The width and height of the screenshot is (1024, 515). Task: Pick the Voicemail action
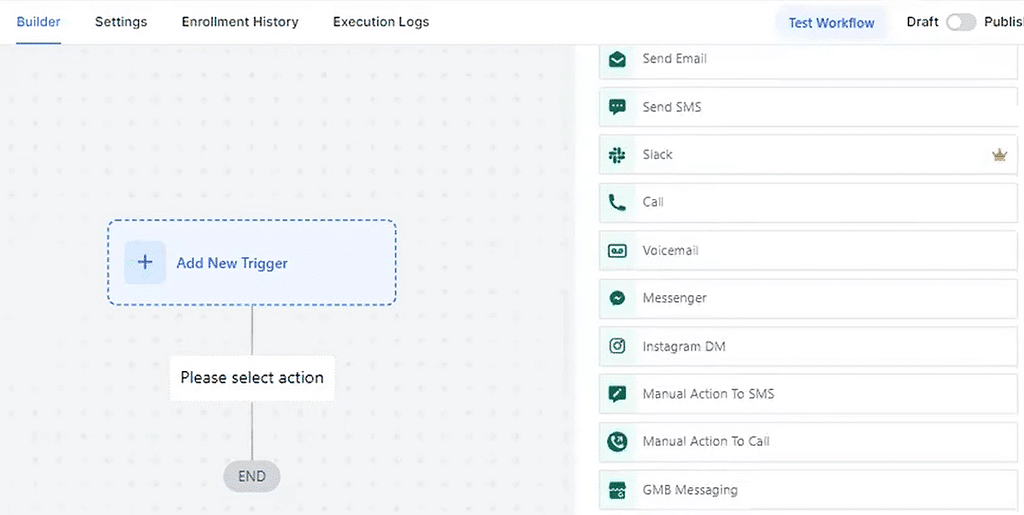[x=808, y=251]
